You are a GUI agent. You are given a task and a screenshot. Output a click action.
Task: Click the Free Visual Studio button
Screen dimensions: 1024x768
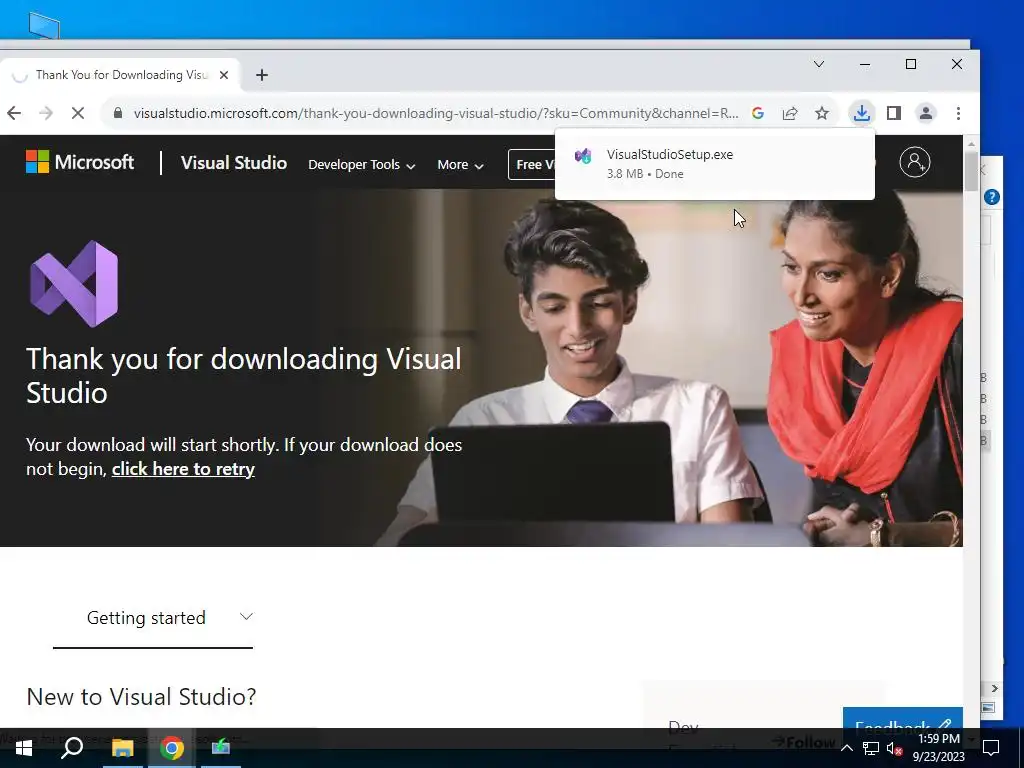point(532,165)
